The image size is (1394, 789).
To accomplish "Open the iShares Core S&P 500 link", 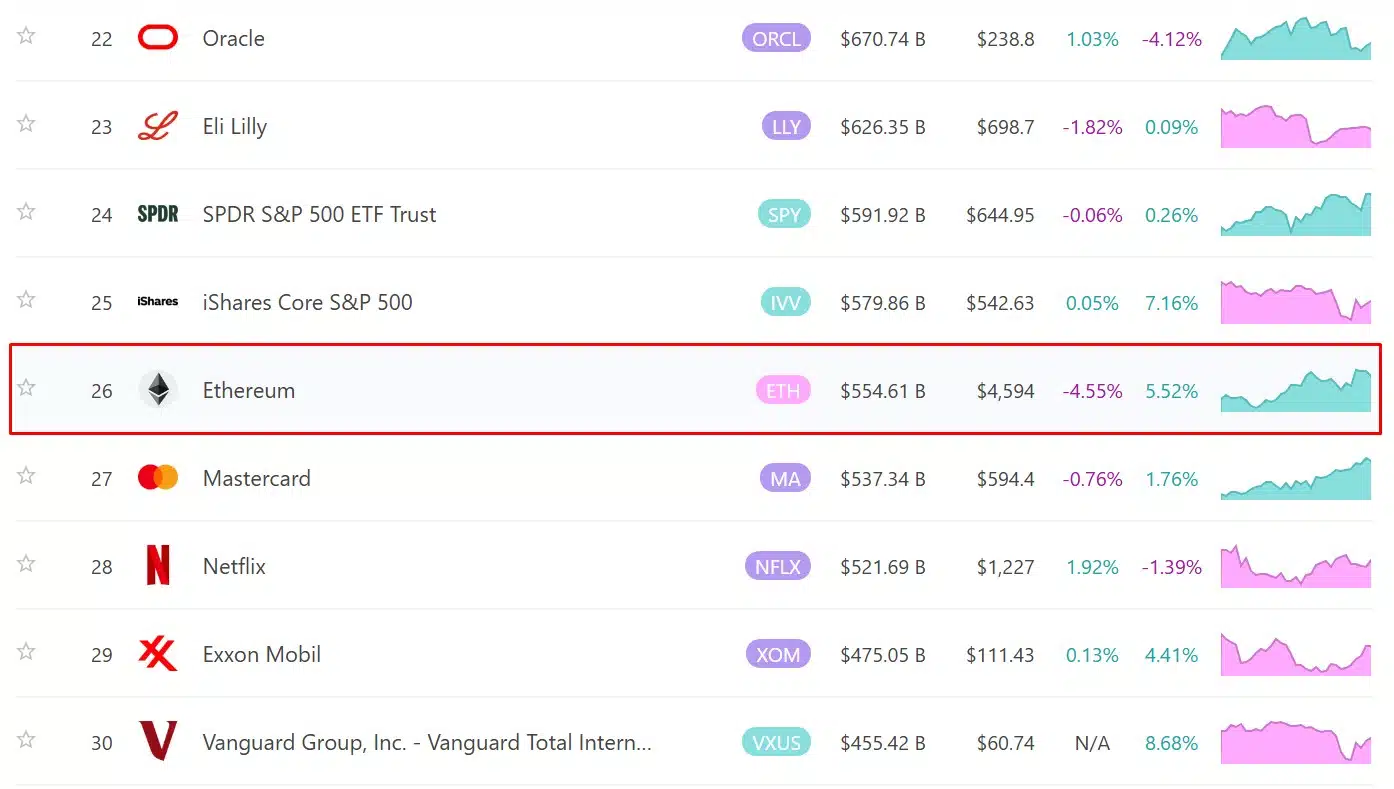I will click(x=307, y=302).
